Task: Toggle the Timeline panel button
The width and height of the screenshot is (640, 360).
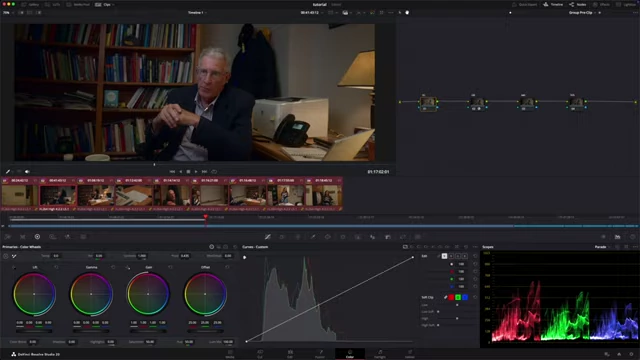Action: pos(553,4)
